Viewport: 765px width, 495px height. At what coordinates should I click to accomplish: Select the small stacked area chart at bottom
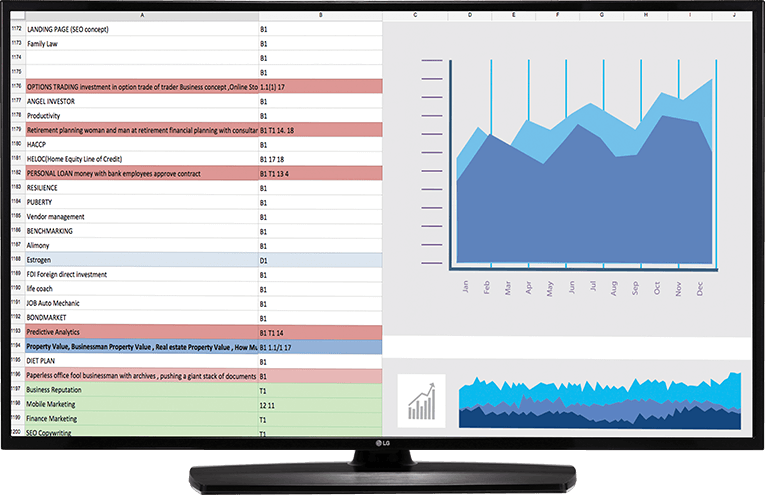[600, 400]
